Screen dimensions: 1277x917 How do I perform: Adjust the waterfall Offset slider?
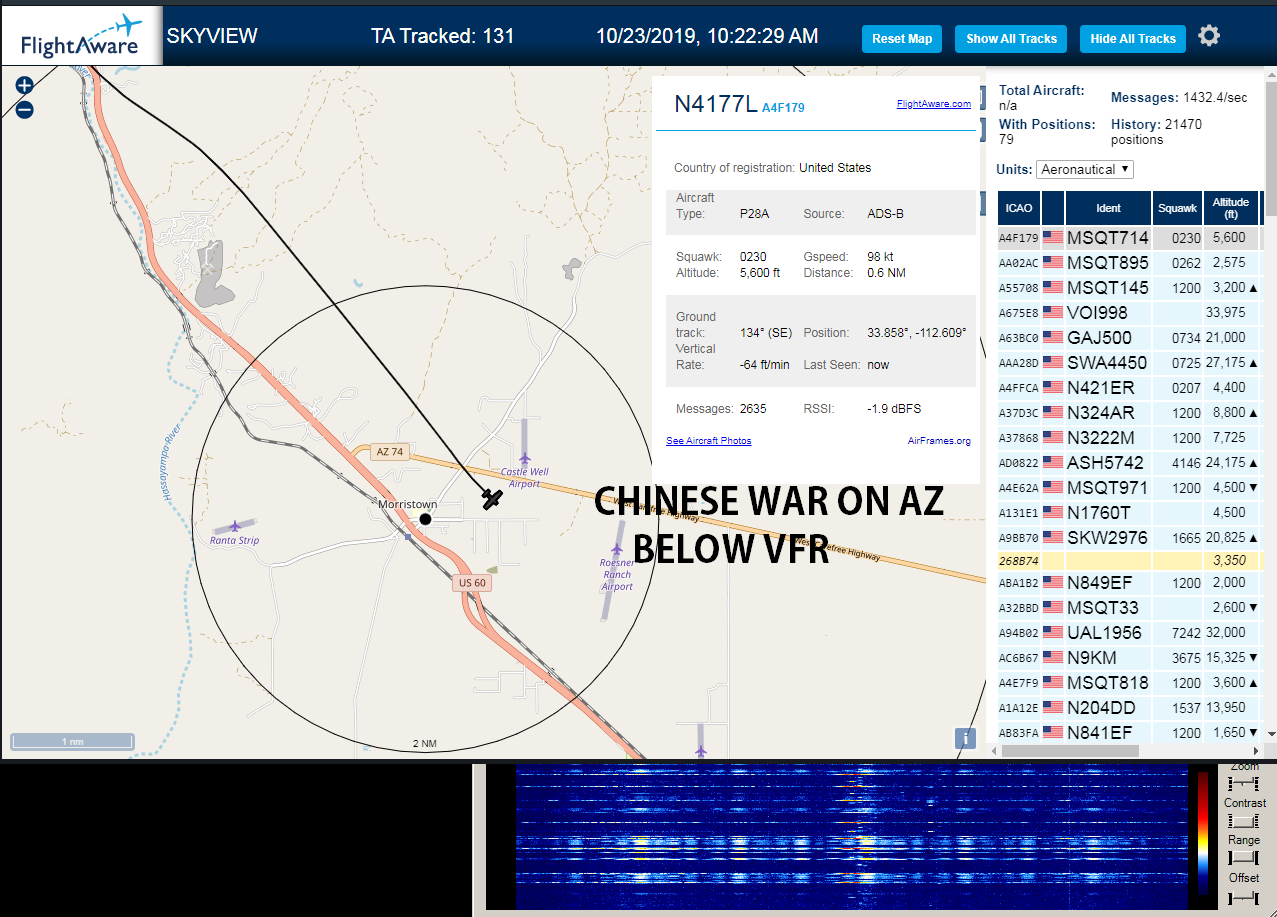pyautogui.click(x=1244, y=897)
